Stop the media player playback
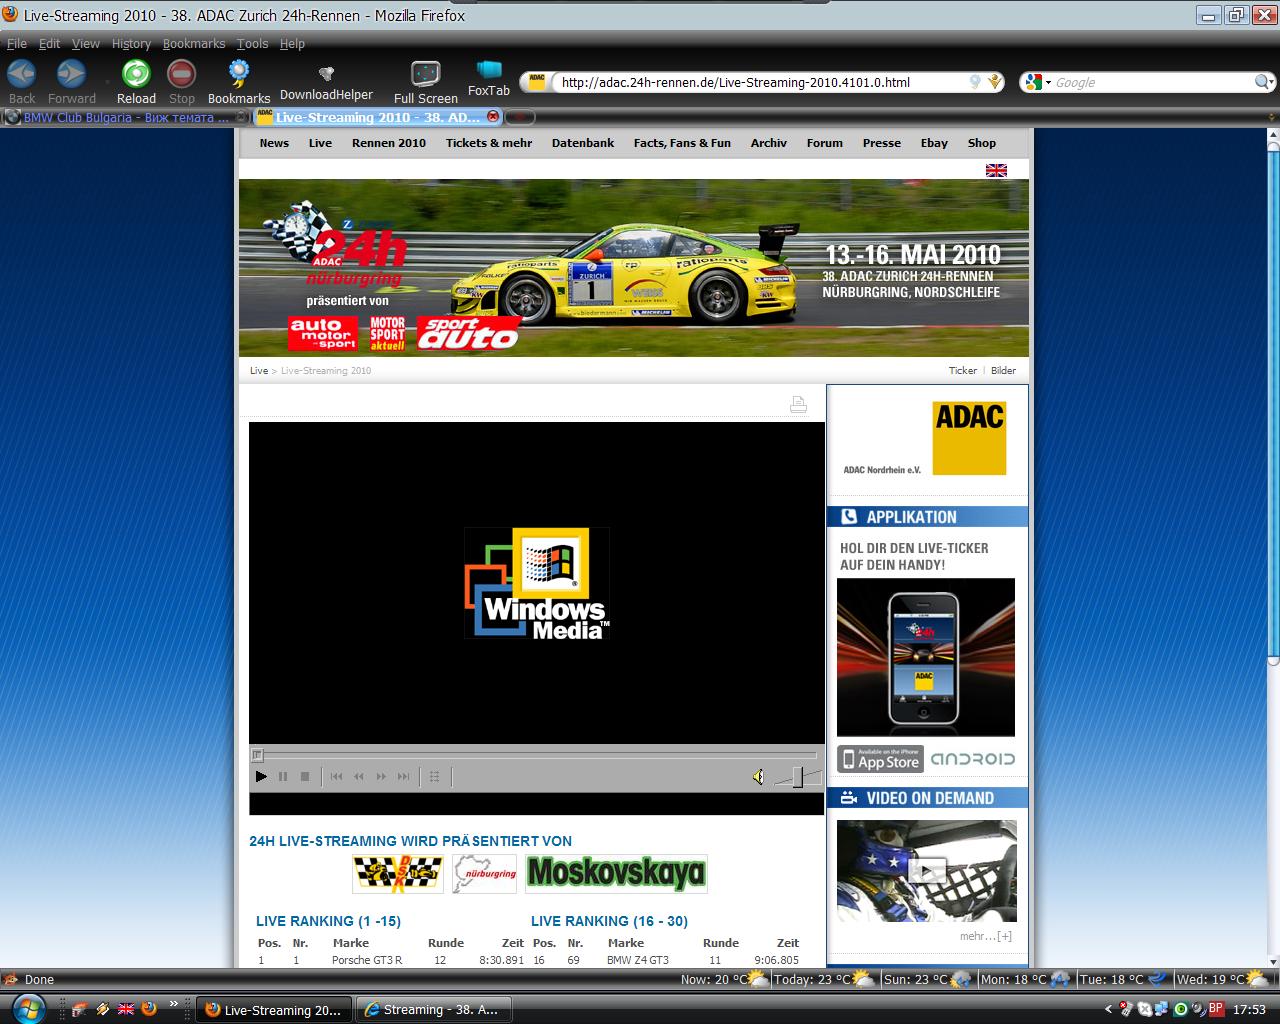 pos(305,776)
